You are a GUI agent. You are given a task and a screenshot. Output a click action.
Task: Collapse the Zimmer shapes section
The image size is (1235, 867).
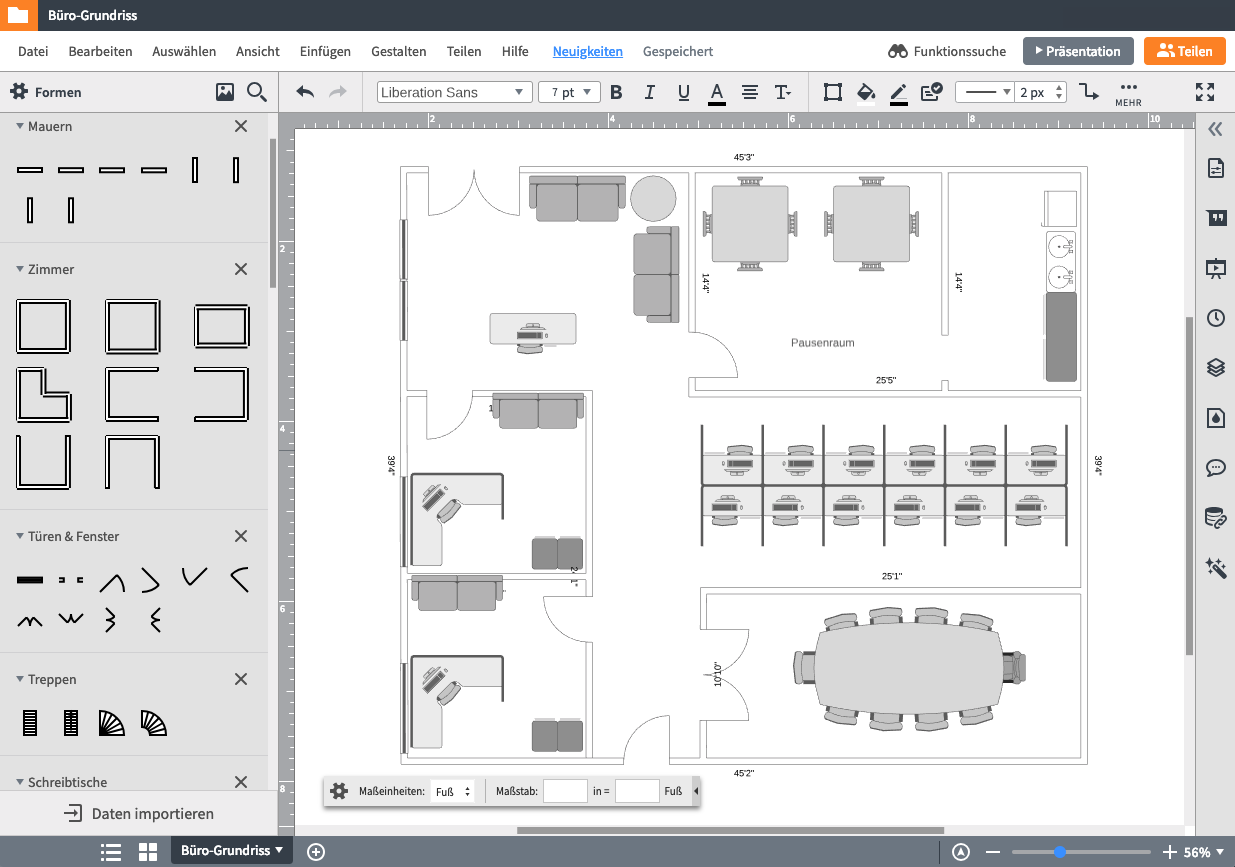[x=20, y=269]
